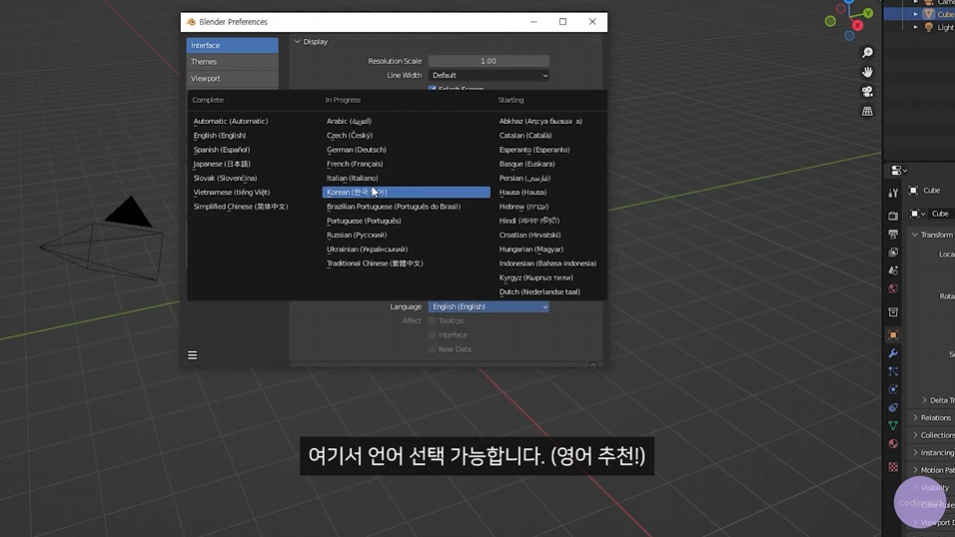Click the viewport pan hand icon
955x537 pixels.
(x=867, y=72)
